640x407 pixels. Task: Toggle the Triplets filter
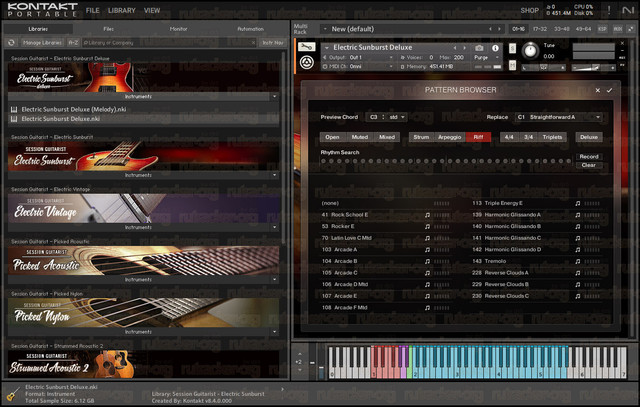pos(552,137)
